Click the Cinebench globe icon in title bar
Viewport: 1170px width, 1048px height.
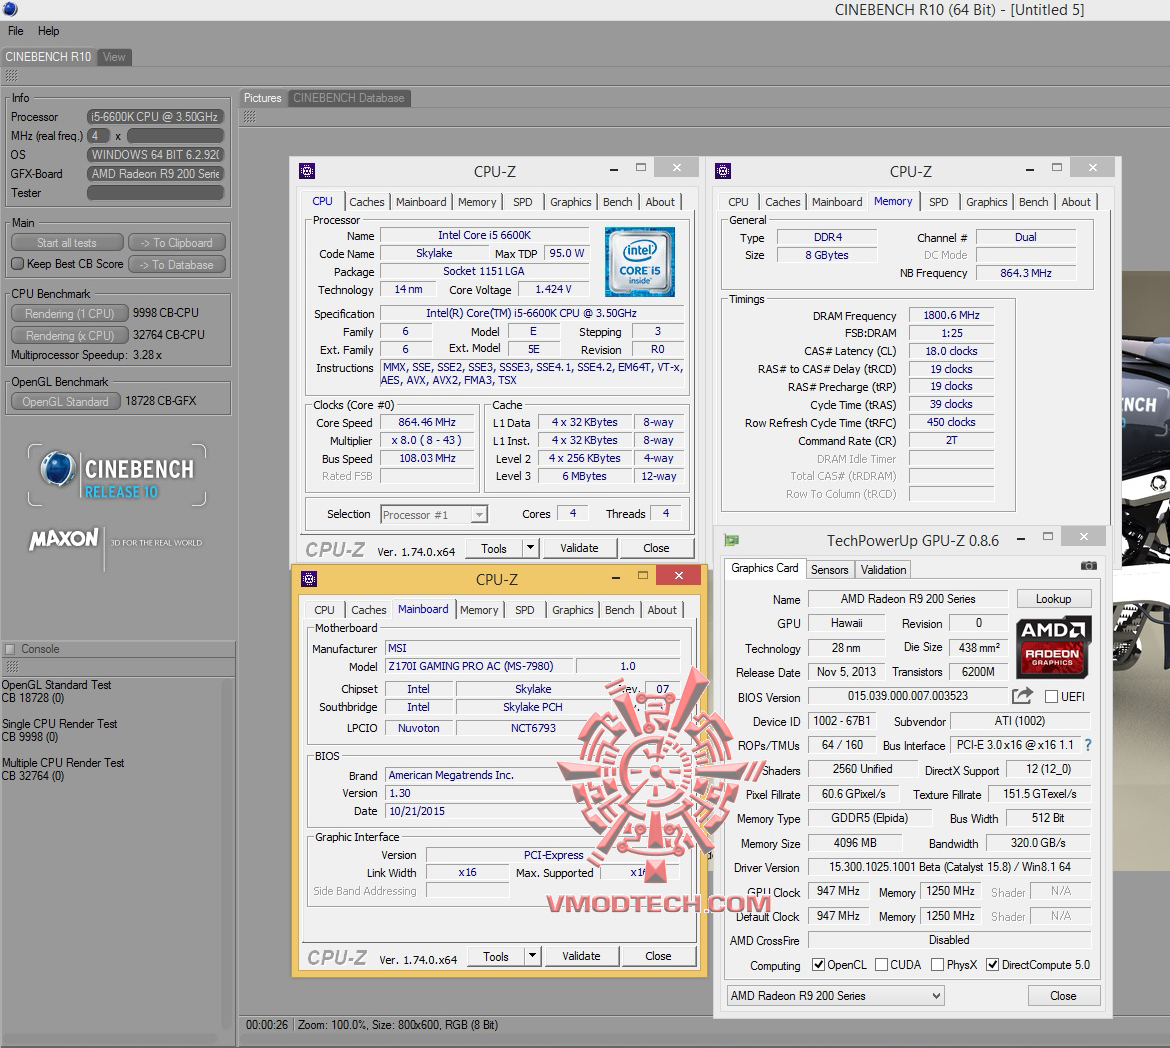[x=10, y=9]
